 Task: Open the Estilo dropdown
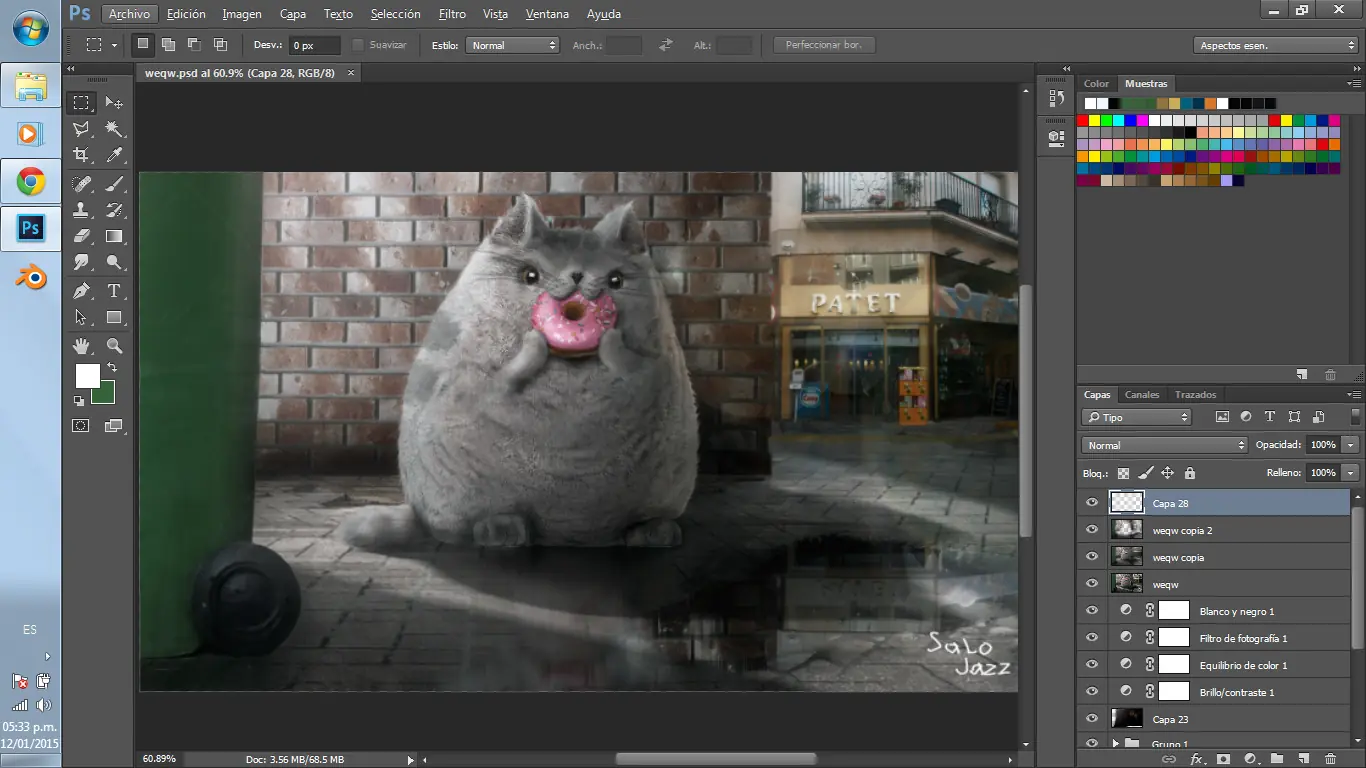pyautogui.click(x=513, y=45)
